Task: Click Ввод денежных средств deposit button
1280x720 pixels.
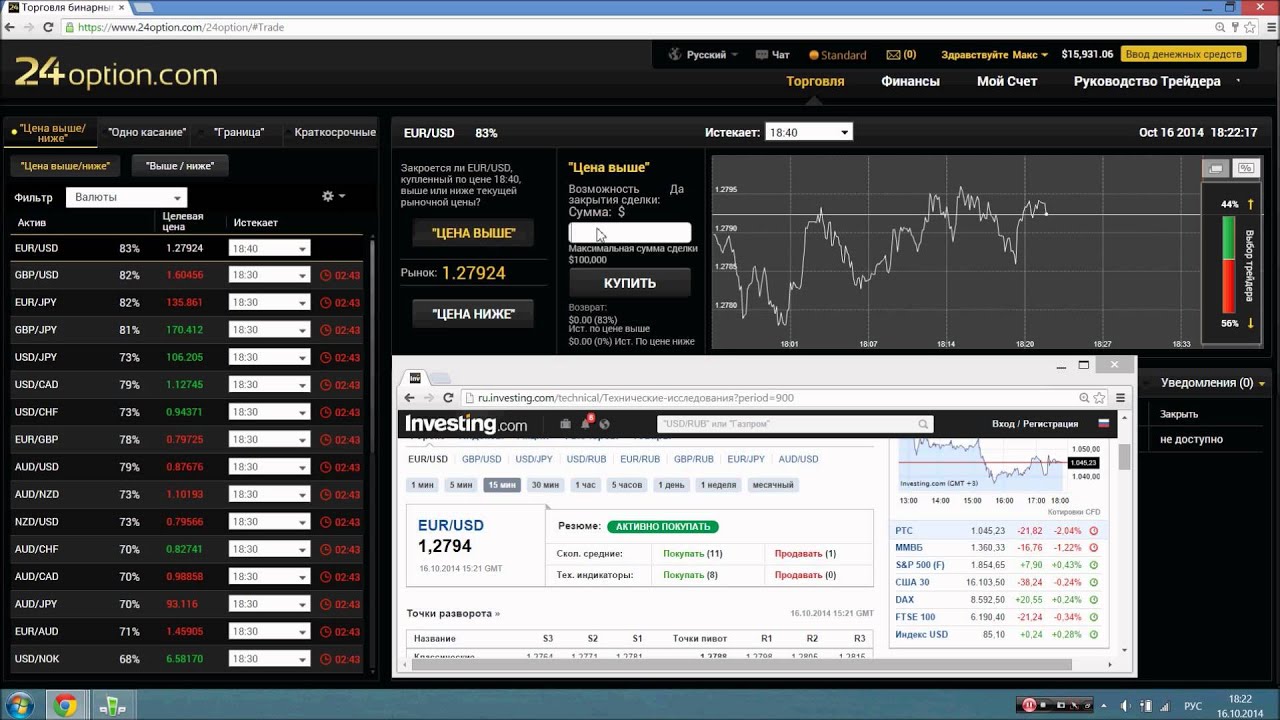Action: (1184, 55)
